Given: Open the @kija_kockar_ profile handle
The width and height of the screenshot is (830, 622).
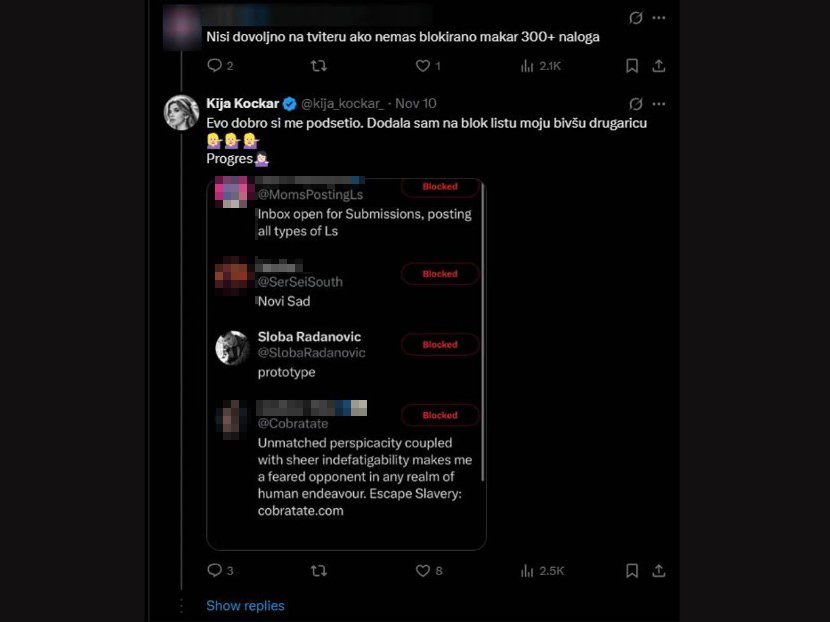Looking at the screenshot, I should [x=342, y=103].
